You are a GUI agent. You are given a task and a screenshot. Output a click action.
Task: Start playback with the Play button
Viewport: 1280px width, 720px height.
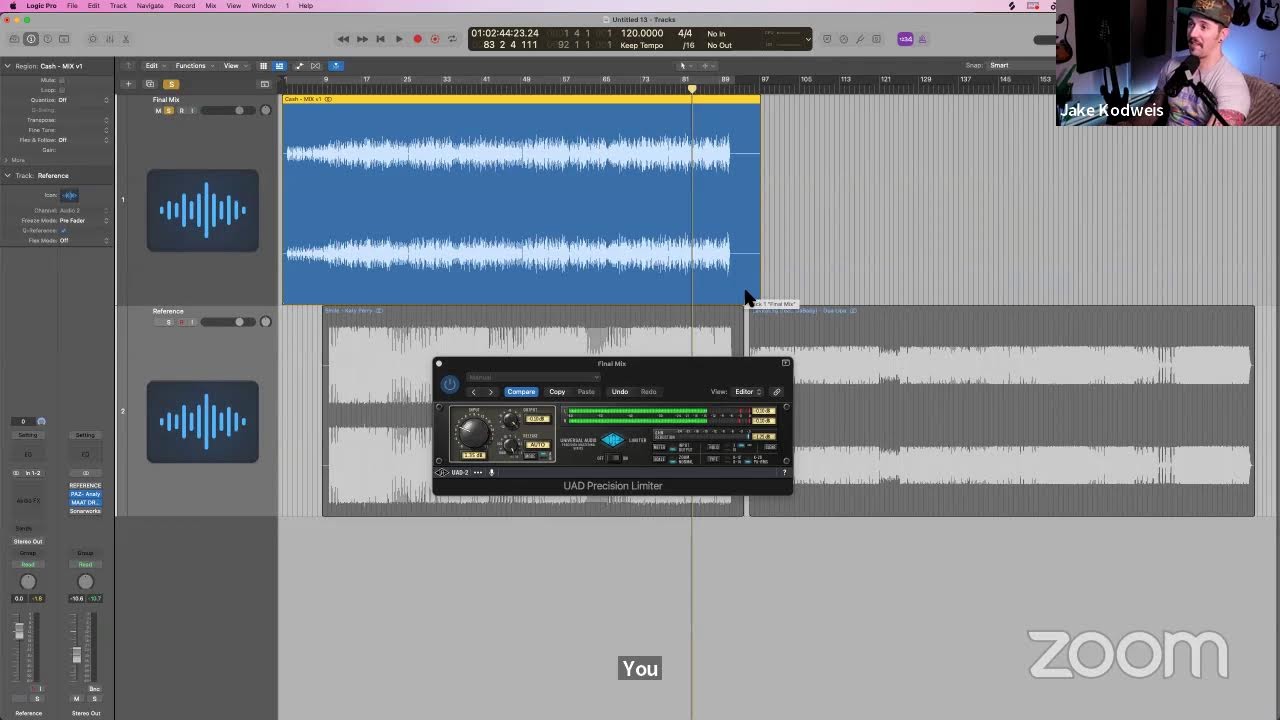[x=399, y=39]
